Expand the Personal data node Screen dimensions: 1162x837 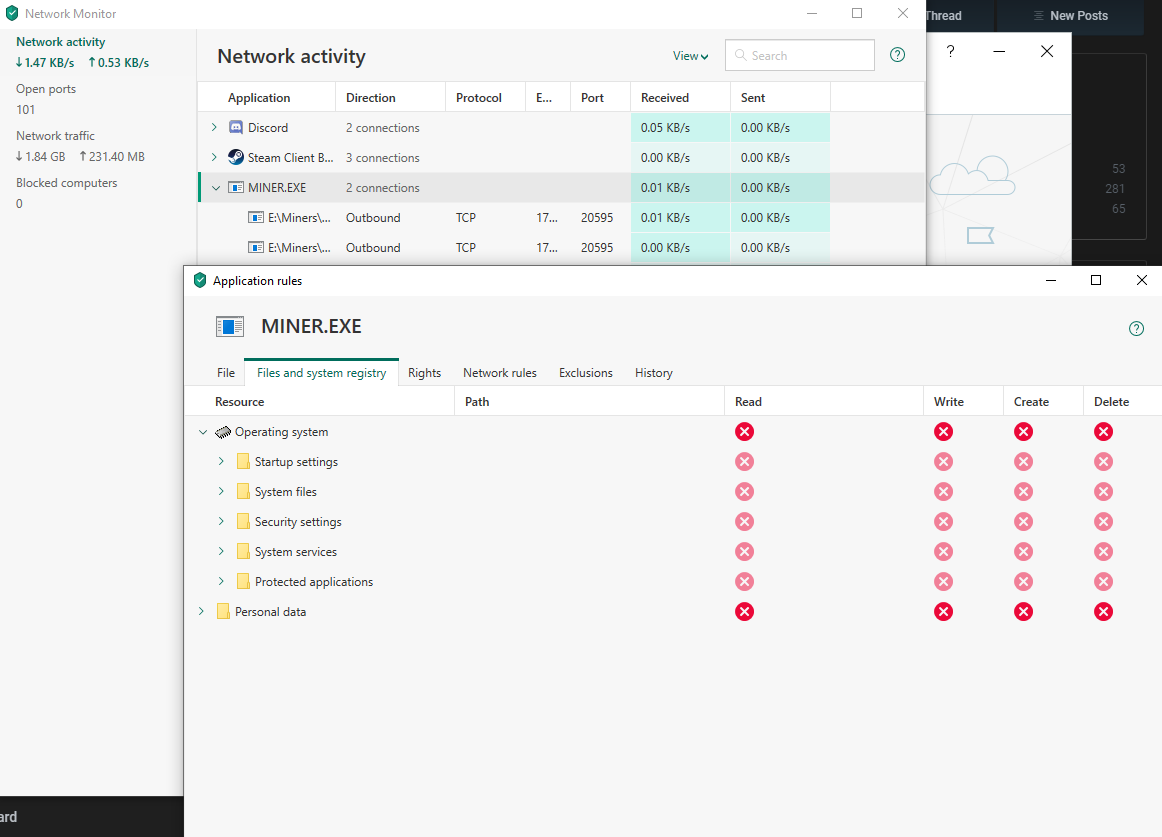201,611
